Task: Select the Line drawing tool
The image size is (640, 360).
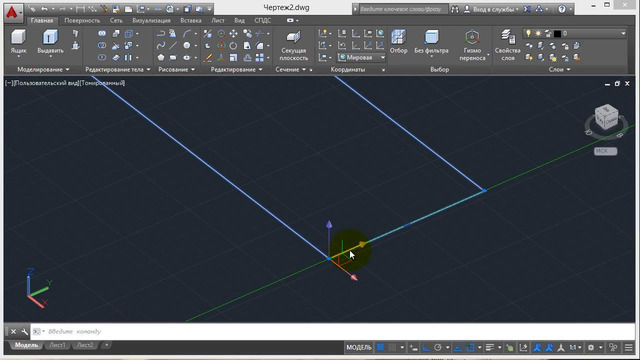Action: [x=173, y=45]
